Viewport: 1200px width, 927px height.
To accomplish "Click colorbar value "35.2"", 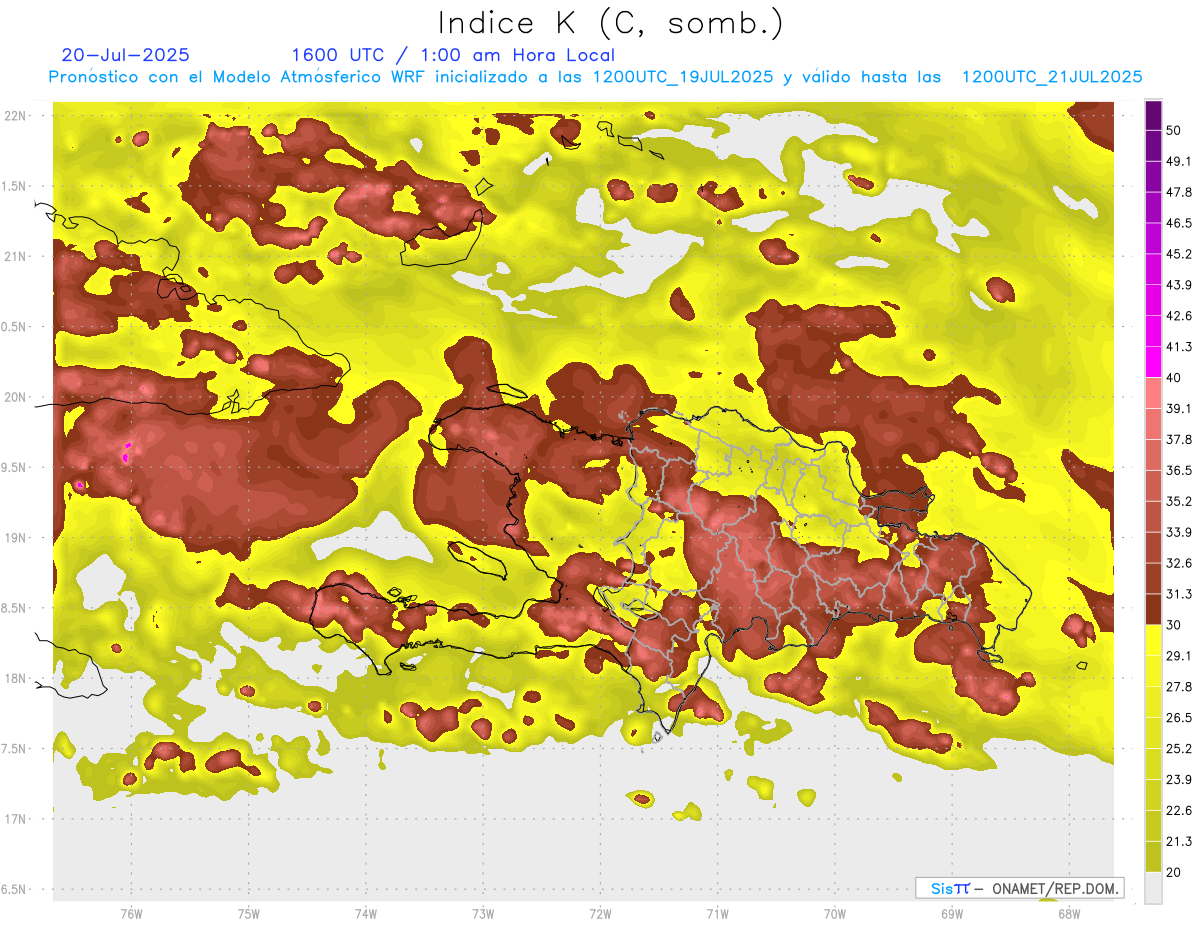I will coord(1179,501).
